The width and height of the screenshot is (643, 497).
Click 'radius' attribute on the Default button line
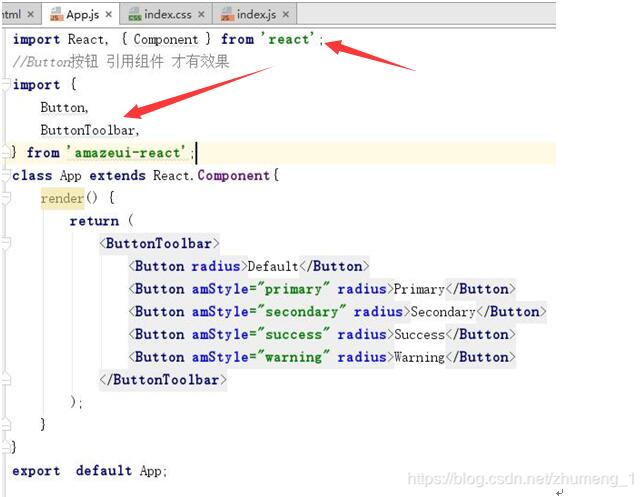(216, 266)
